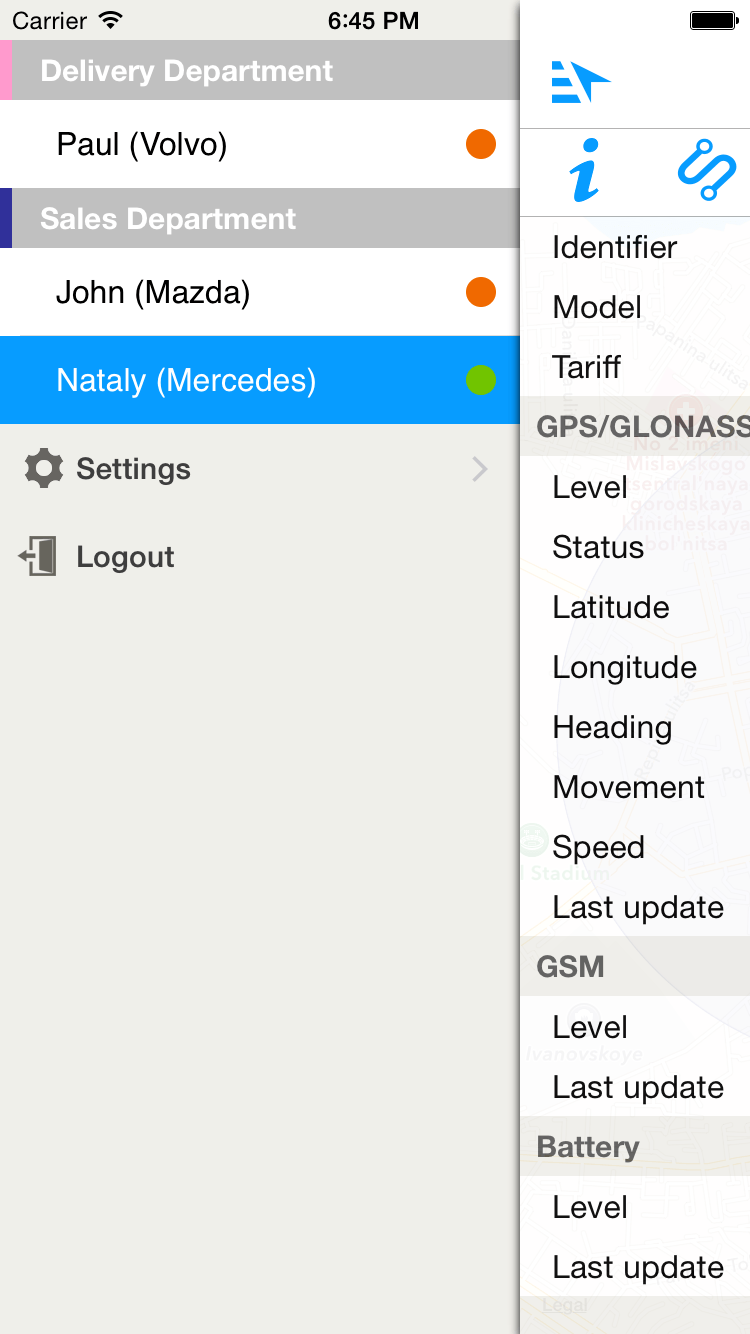This screenshot has width=750, height=1334.
Task: Click the Logout door icon
Action: click(x=38, y=556)
